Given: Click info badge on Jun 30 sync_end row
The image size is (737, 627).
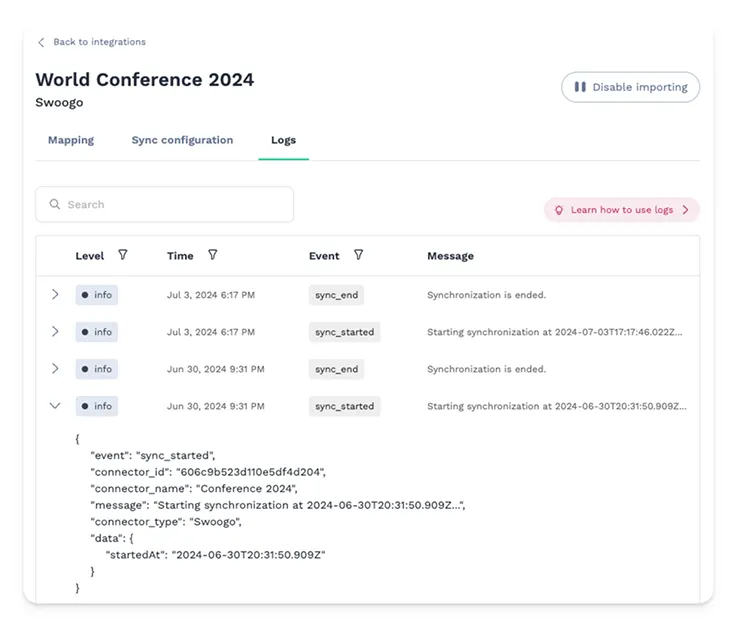Looking at the screenshot, I should tap(97, 369).
